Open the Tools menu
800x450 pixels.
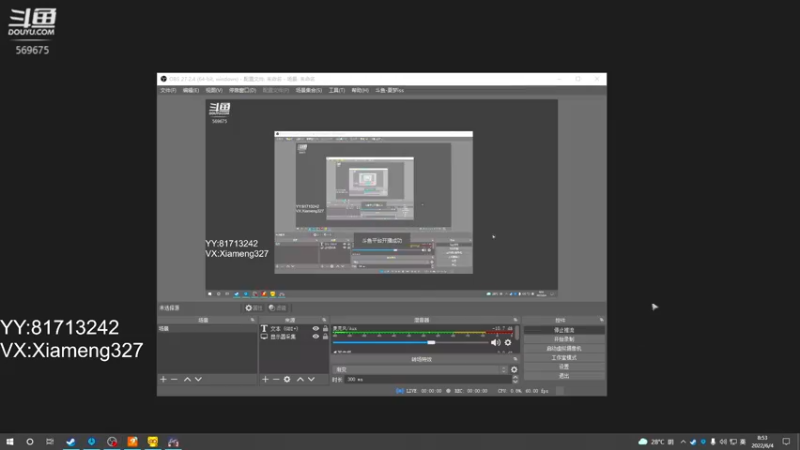coord(337,90)
